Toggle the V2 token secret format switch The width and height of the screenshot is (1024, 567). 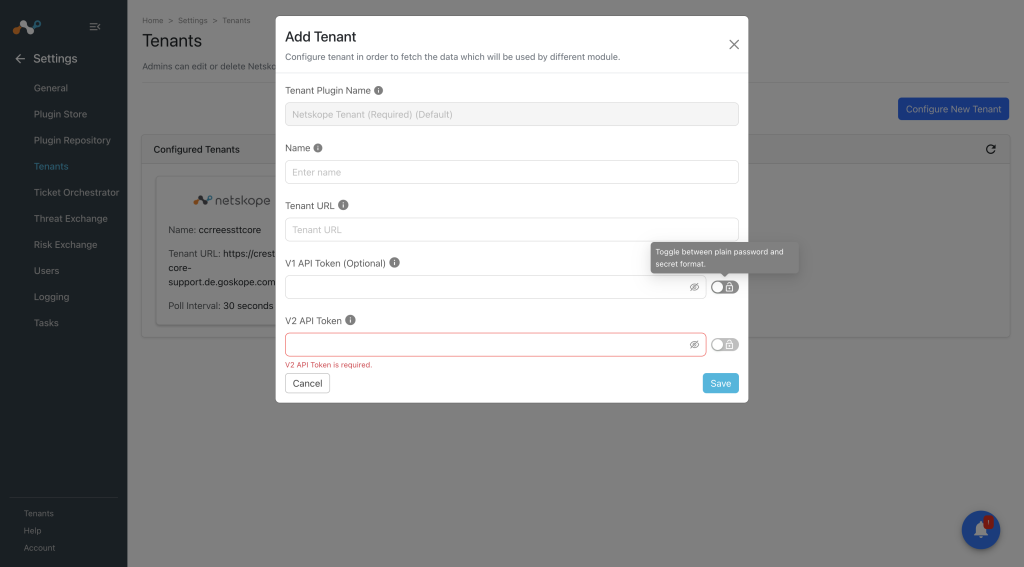click(725, 345)
